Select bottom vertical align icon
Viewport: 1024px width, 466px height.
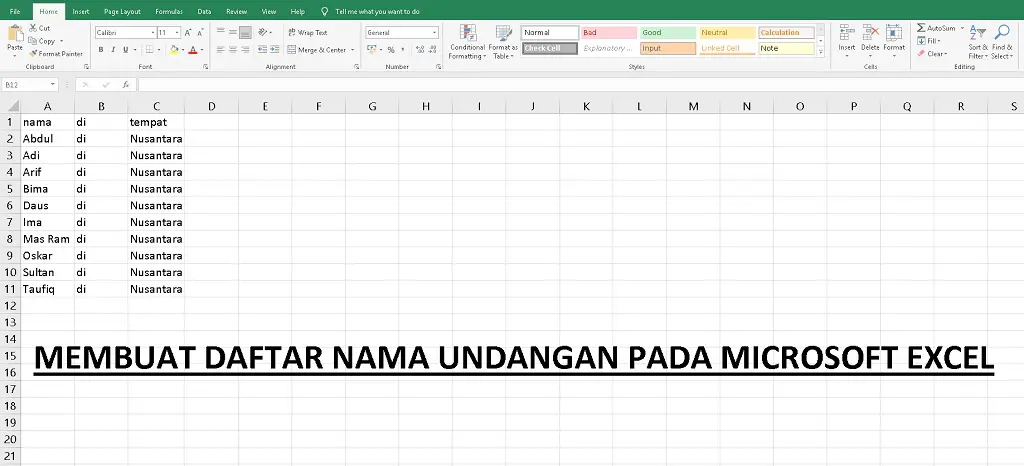coord(245,32)
